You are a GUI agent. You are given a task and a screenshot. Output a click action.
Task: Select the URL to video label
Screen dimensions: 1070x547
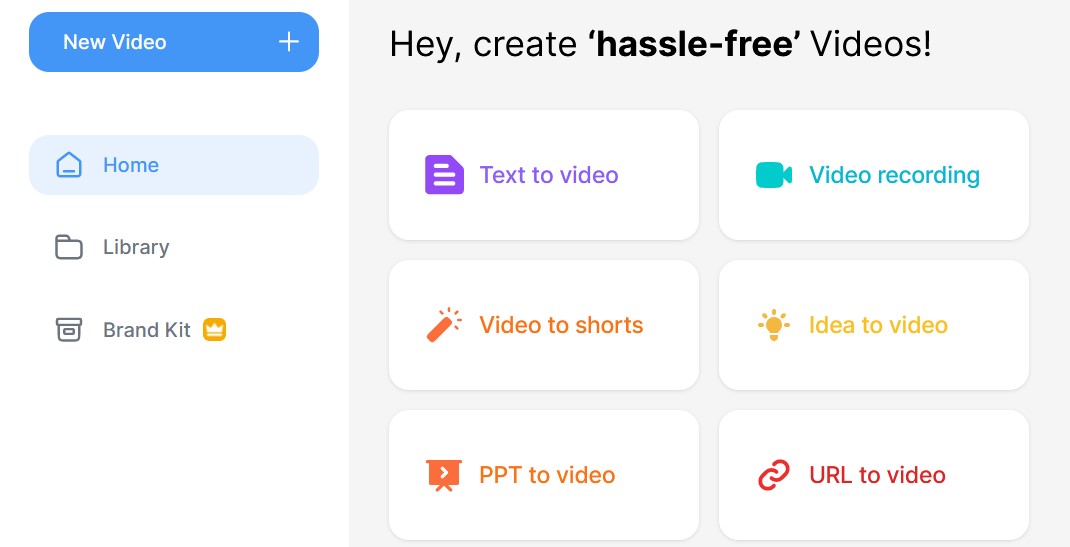878,475
